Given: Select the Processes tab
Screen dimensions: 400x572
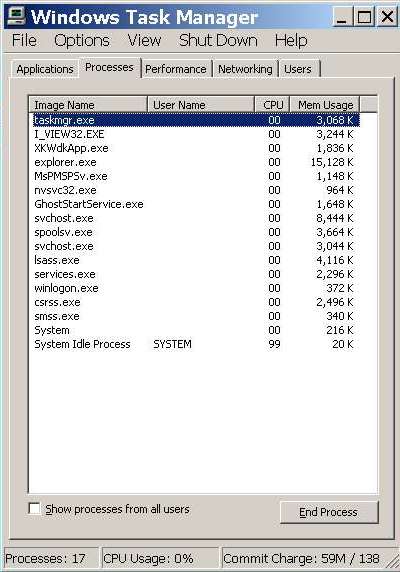Looking at the screenshot, I should (x=109, y=67).
